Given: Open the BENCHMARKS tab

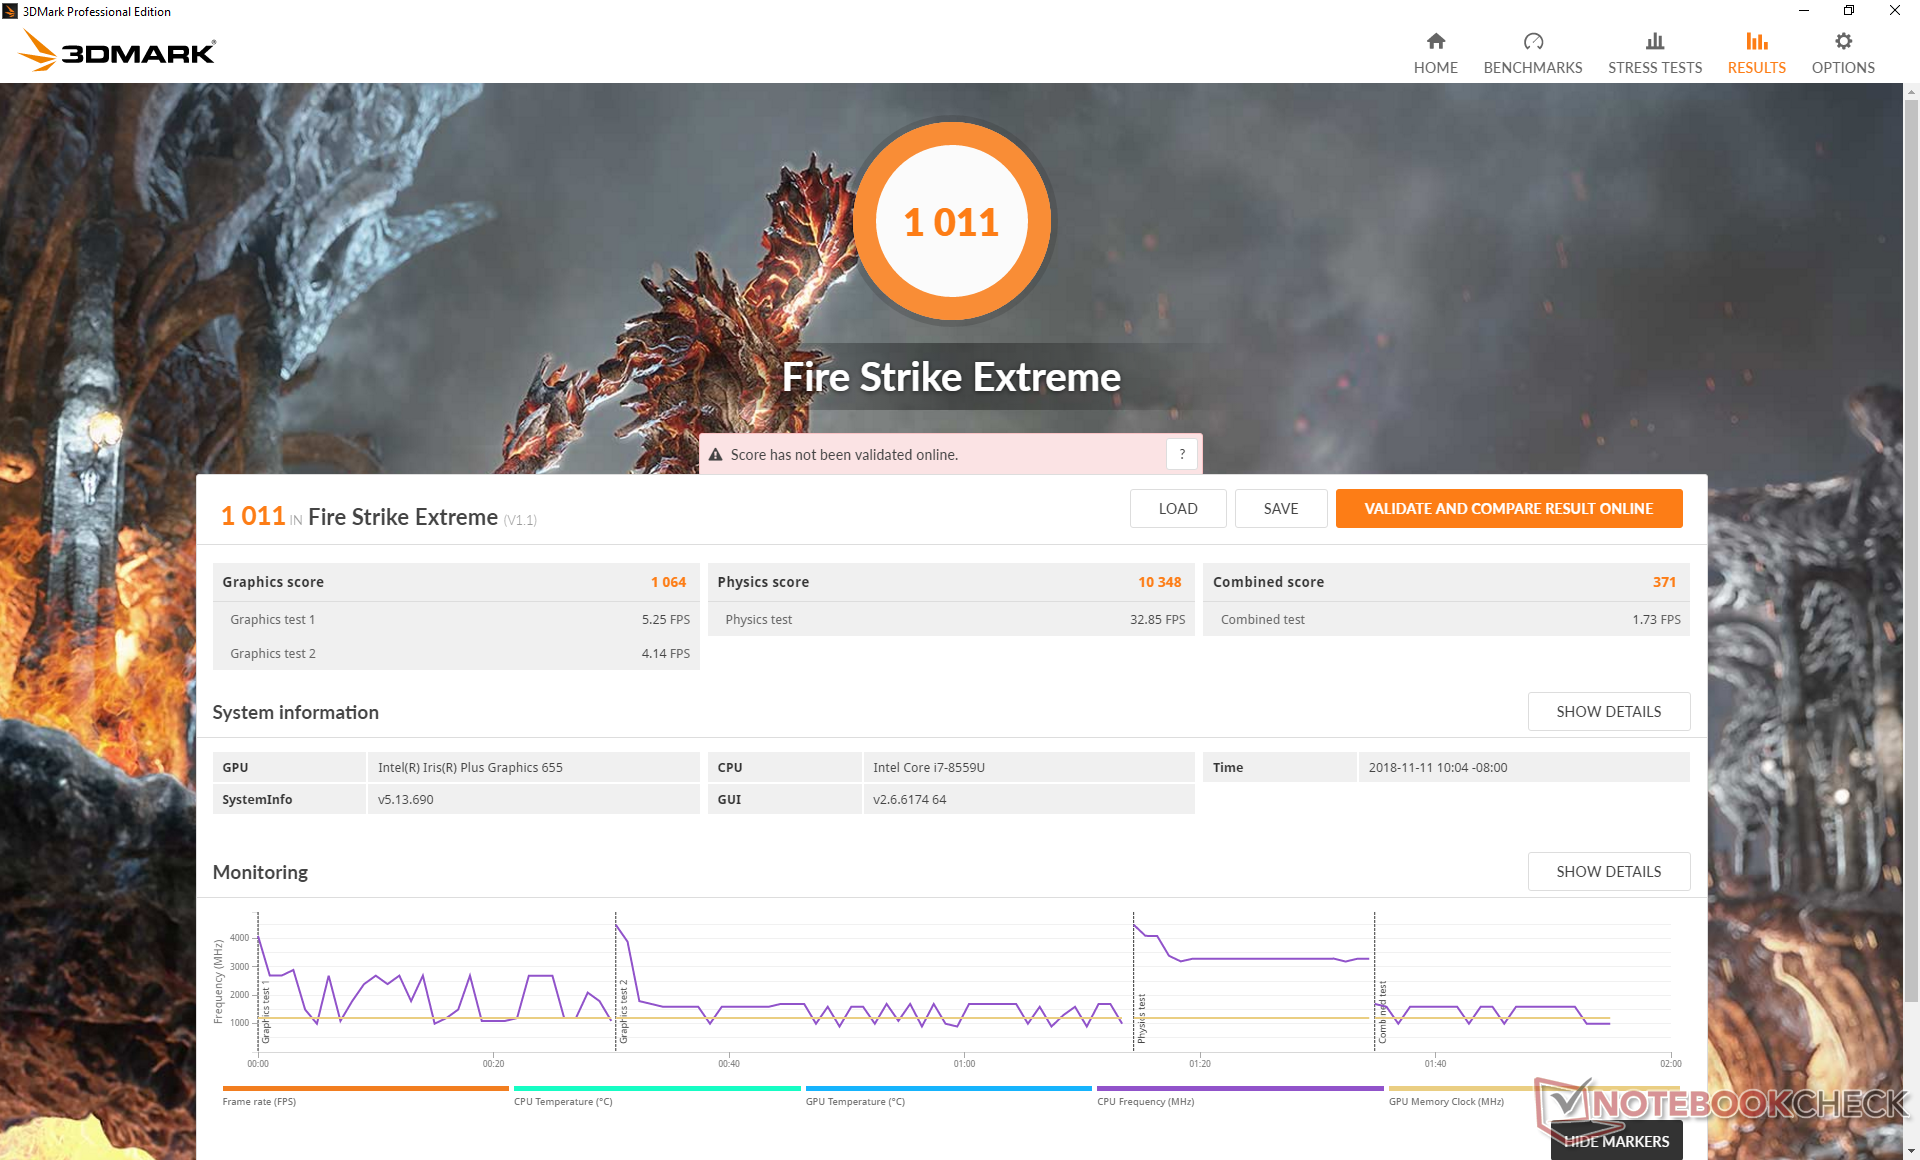Looking at the screenshot, I should coord(1533,53).
